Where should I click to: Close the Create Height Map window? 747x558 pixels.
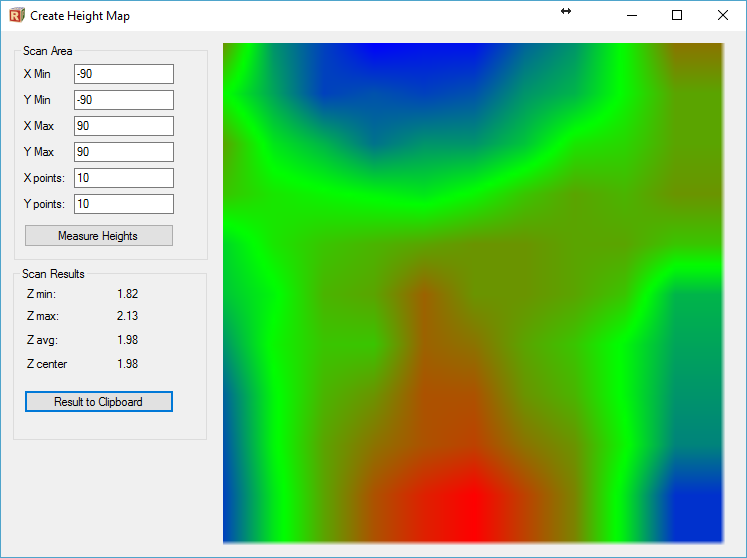click(723, 15)
